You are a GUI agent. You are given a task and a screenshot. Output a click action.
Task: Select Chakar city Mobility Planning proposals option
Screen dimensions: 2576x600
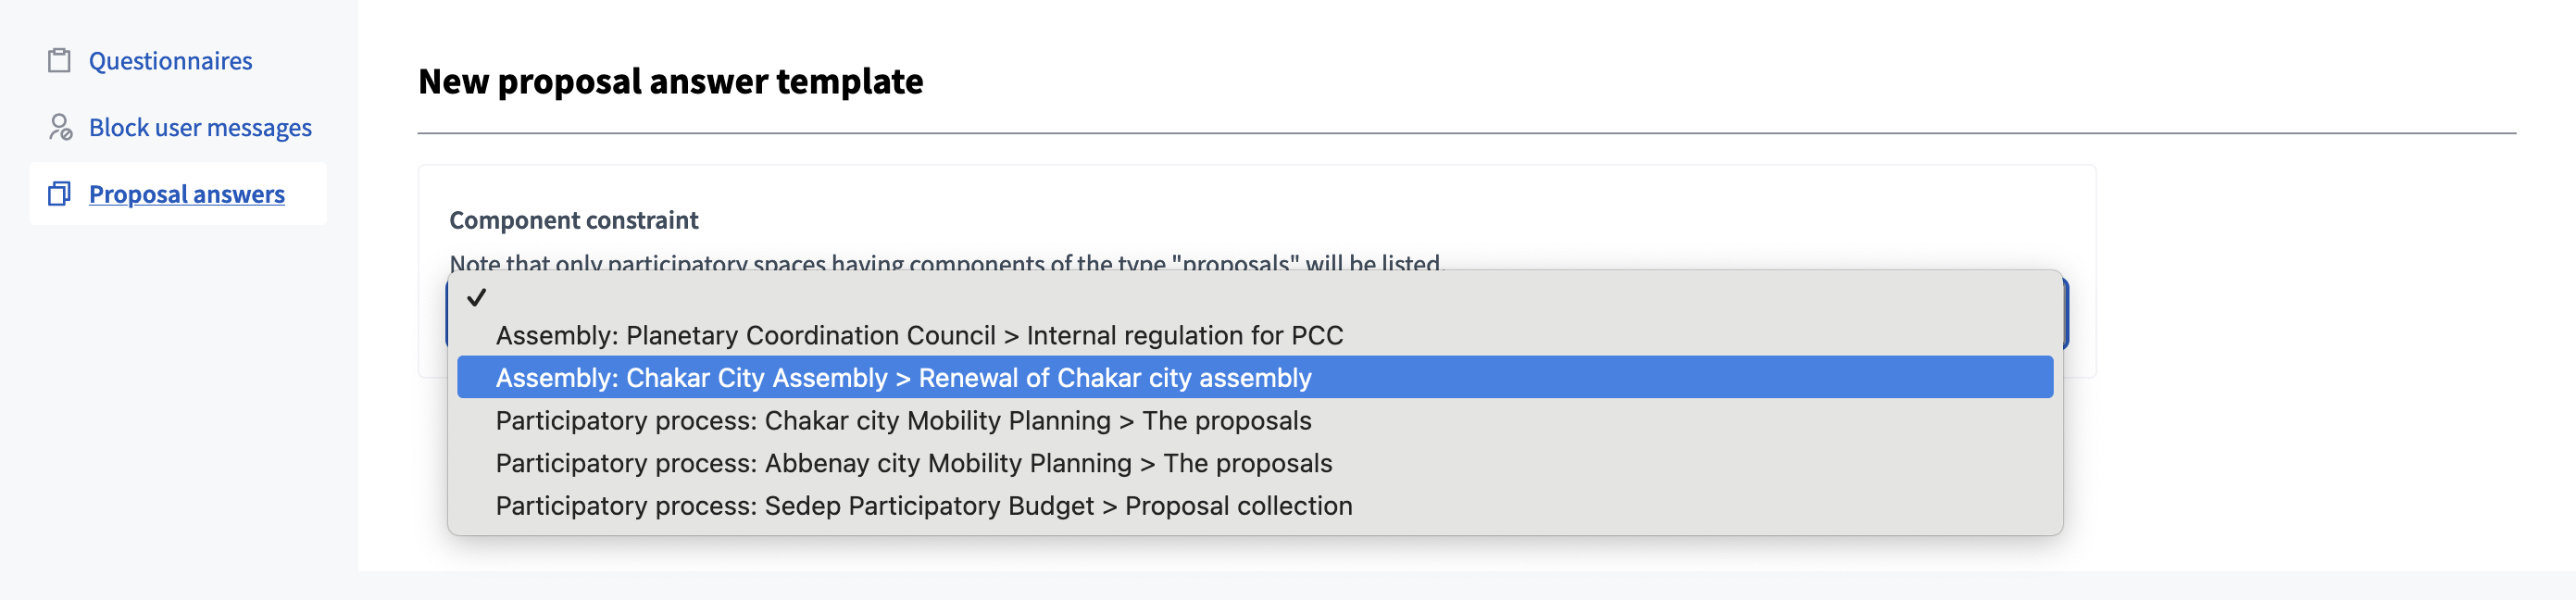[x=902, y=421]
